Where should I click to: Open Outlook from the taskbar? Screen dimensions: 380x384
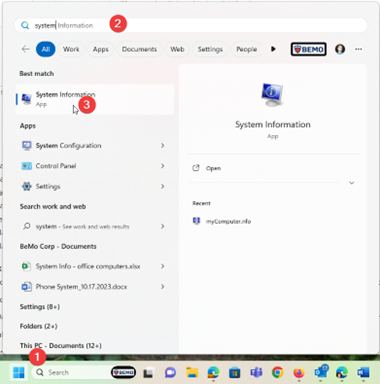pos(321,372)
